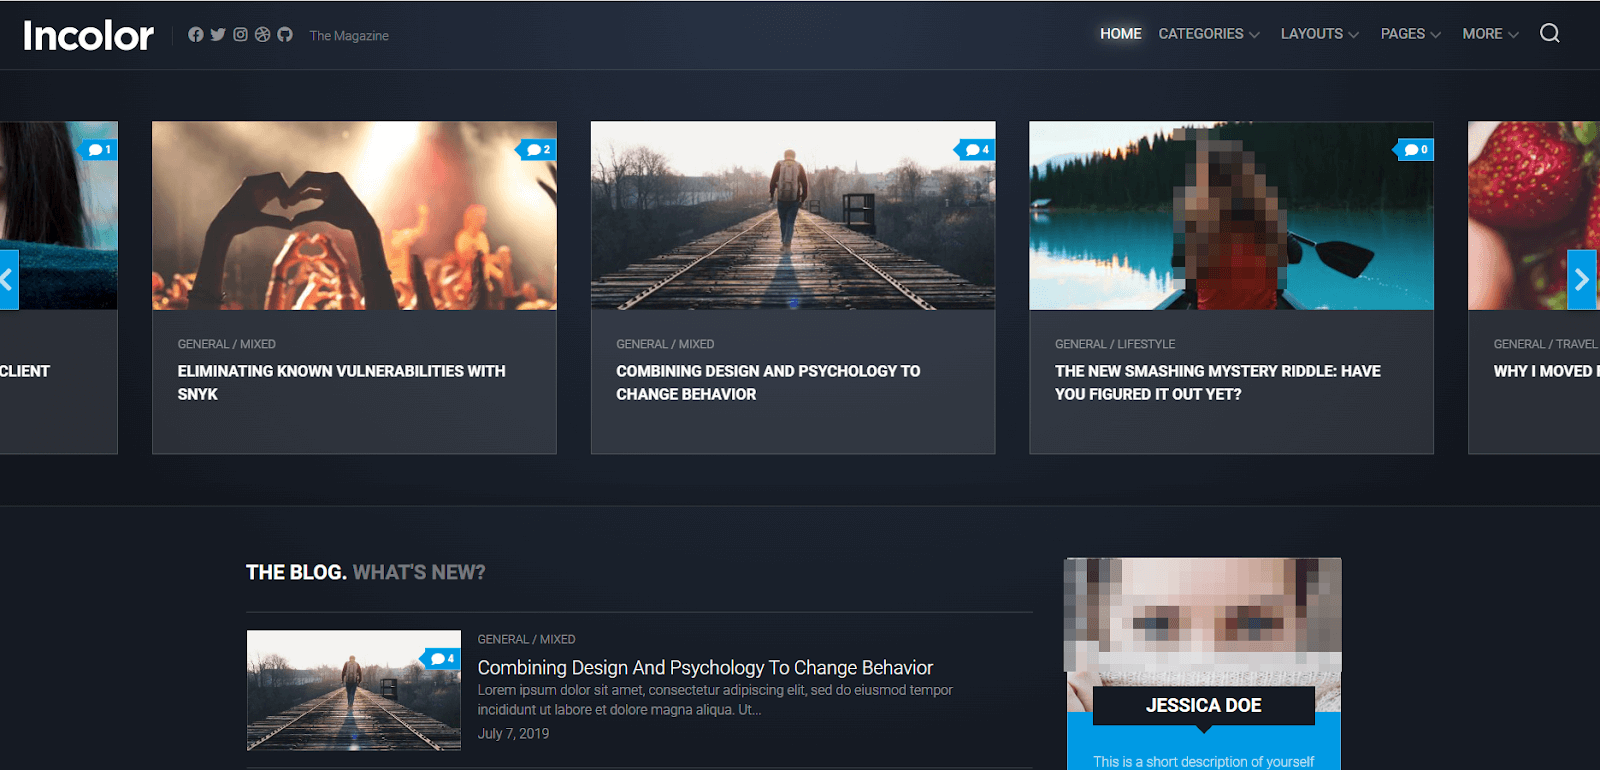Image resolution: width=1600 pixels, height=770 pixels.
Task: Click comment badge on kayak lake article
Action: click(x=1415, y=150)
